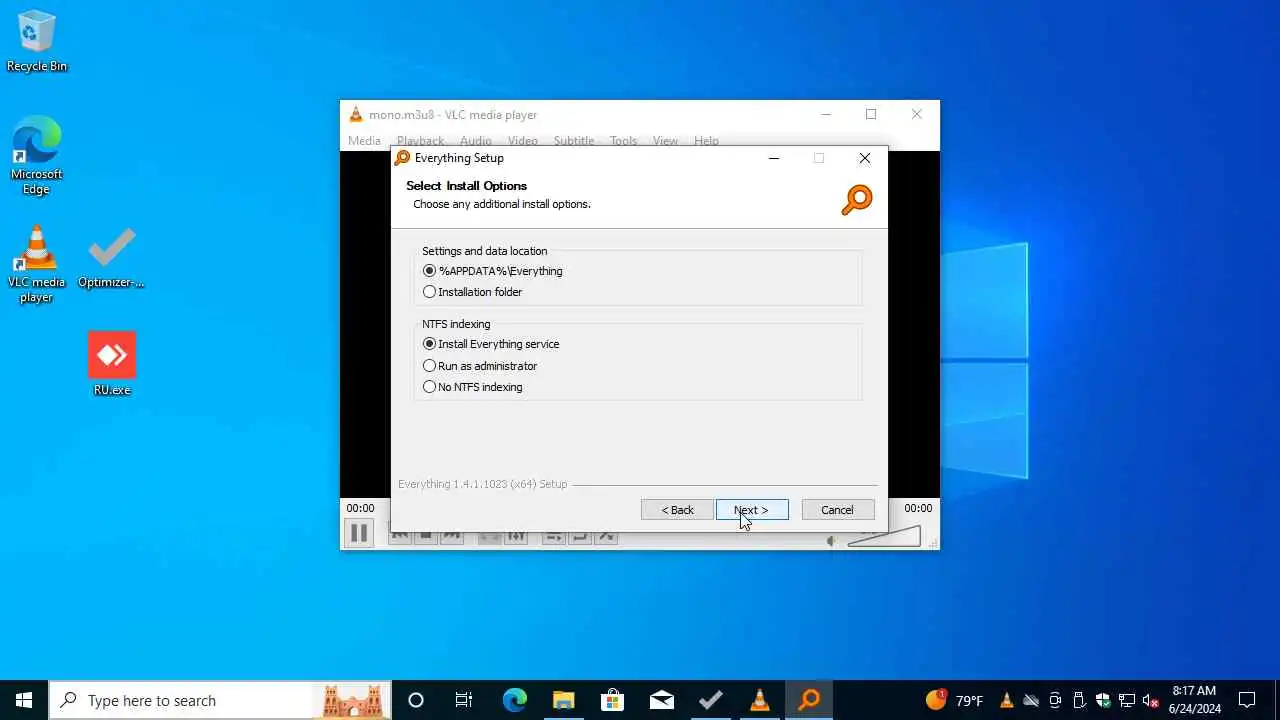
Task: Click the Everything magnifier logo in the header
Action: coord(857,200)
